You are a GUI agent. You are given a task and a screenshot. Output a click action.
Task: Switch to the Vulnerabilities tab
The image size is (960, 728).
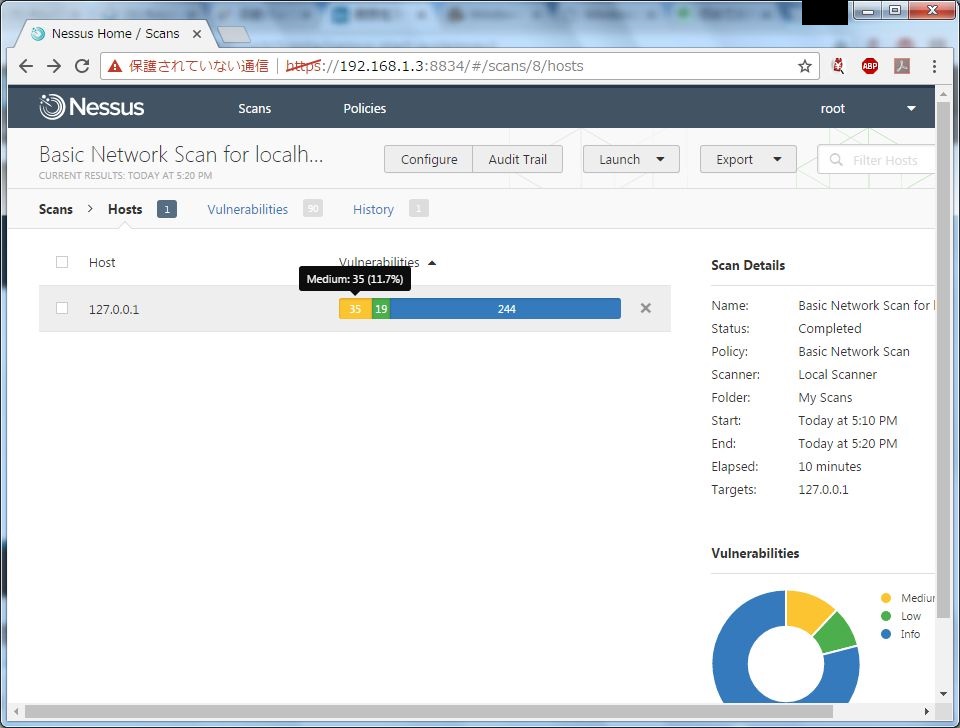[247, 209]
